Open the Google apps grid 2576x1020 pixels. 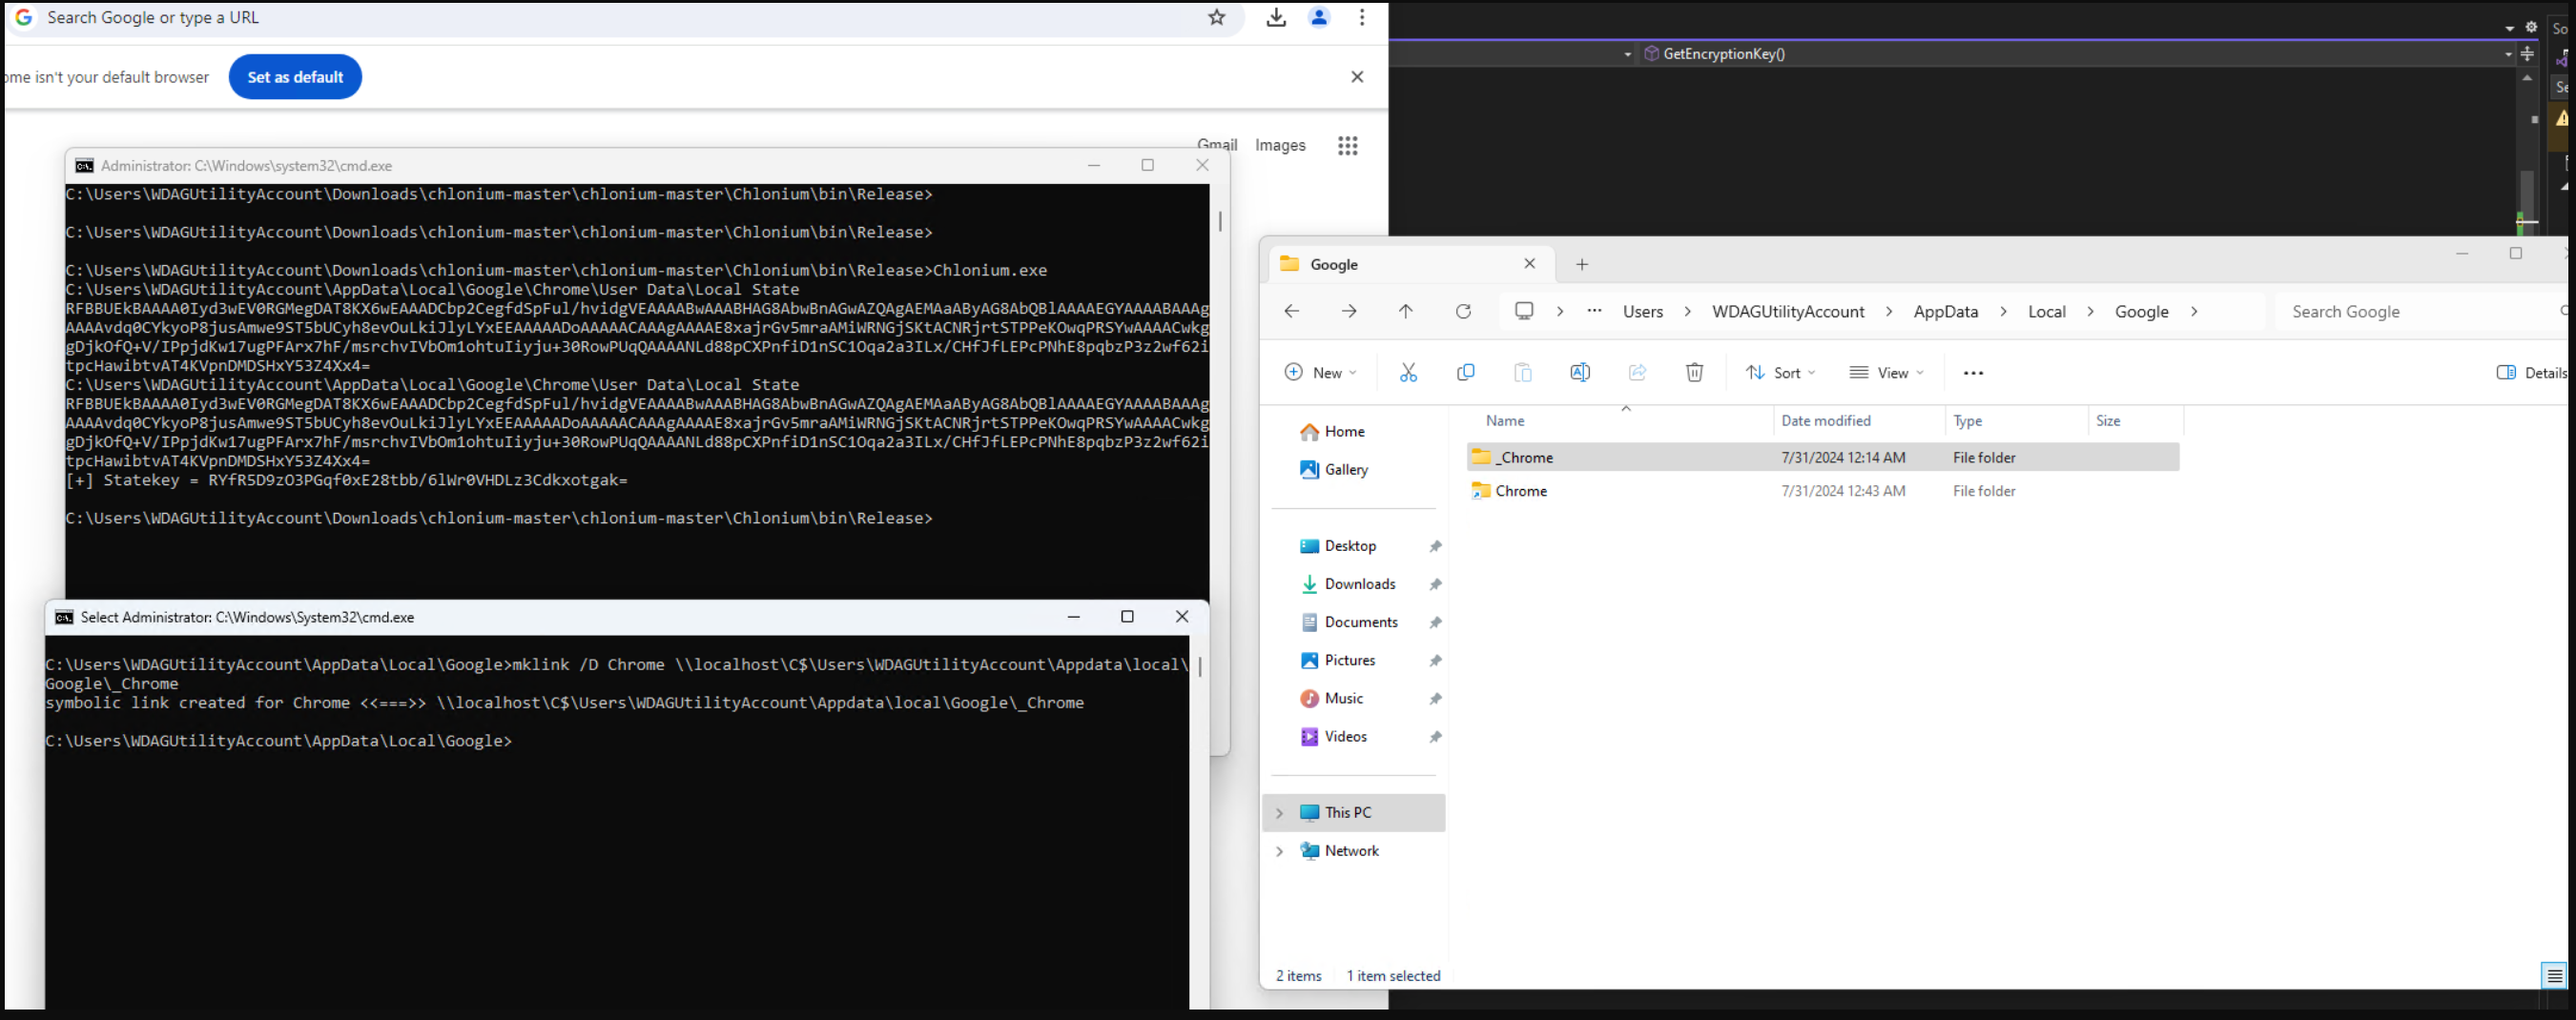[1347, 146]
